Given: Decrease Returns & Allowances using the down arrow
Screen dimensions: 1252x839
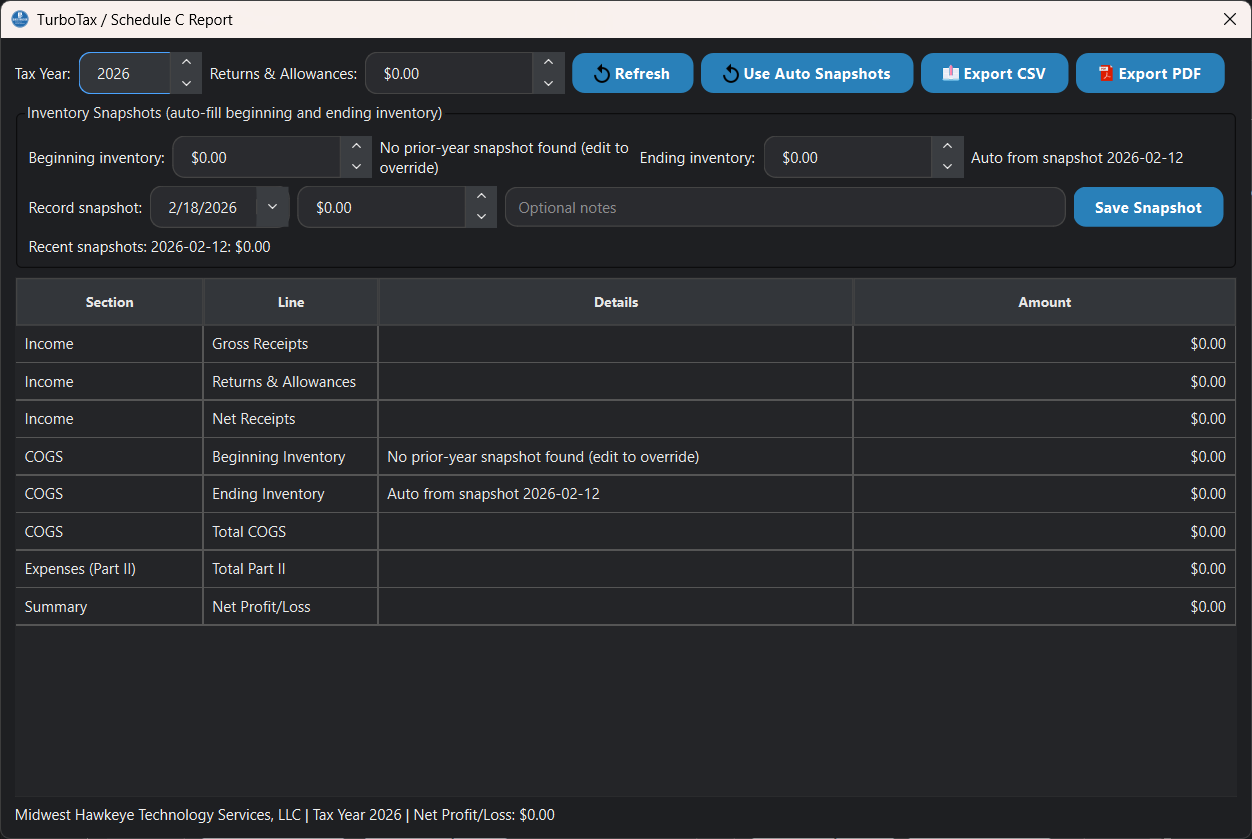Looking at the screenshot, I should (x=548, y=82).
